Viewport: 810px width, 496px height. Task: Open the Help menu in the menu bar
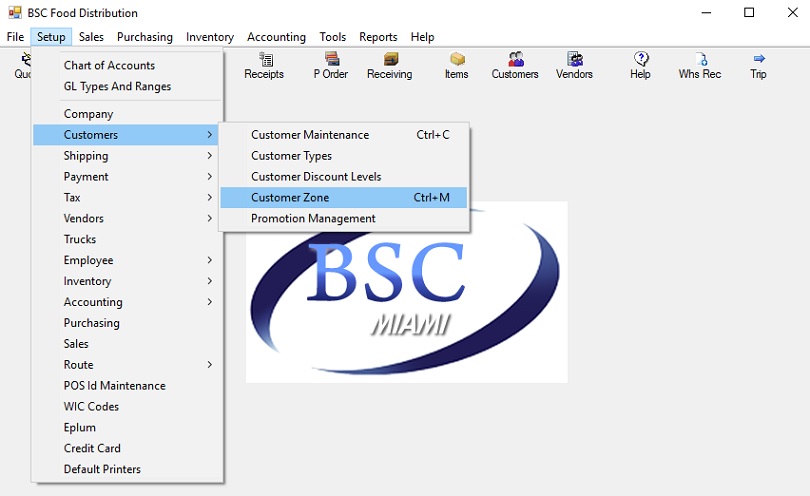click(x=423, y=37)
